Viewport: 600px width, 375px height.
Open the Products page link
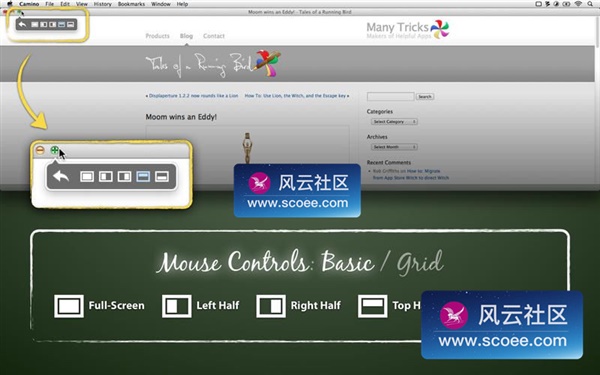click(157, 36)
